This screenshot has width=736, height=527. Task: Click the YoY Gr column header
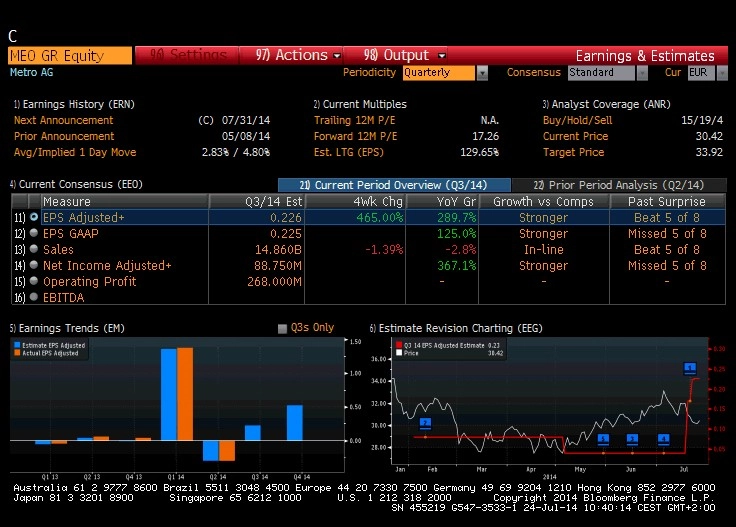pos(442,201)
